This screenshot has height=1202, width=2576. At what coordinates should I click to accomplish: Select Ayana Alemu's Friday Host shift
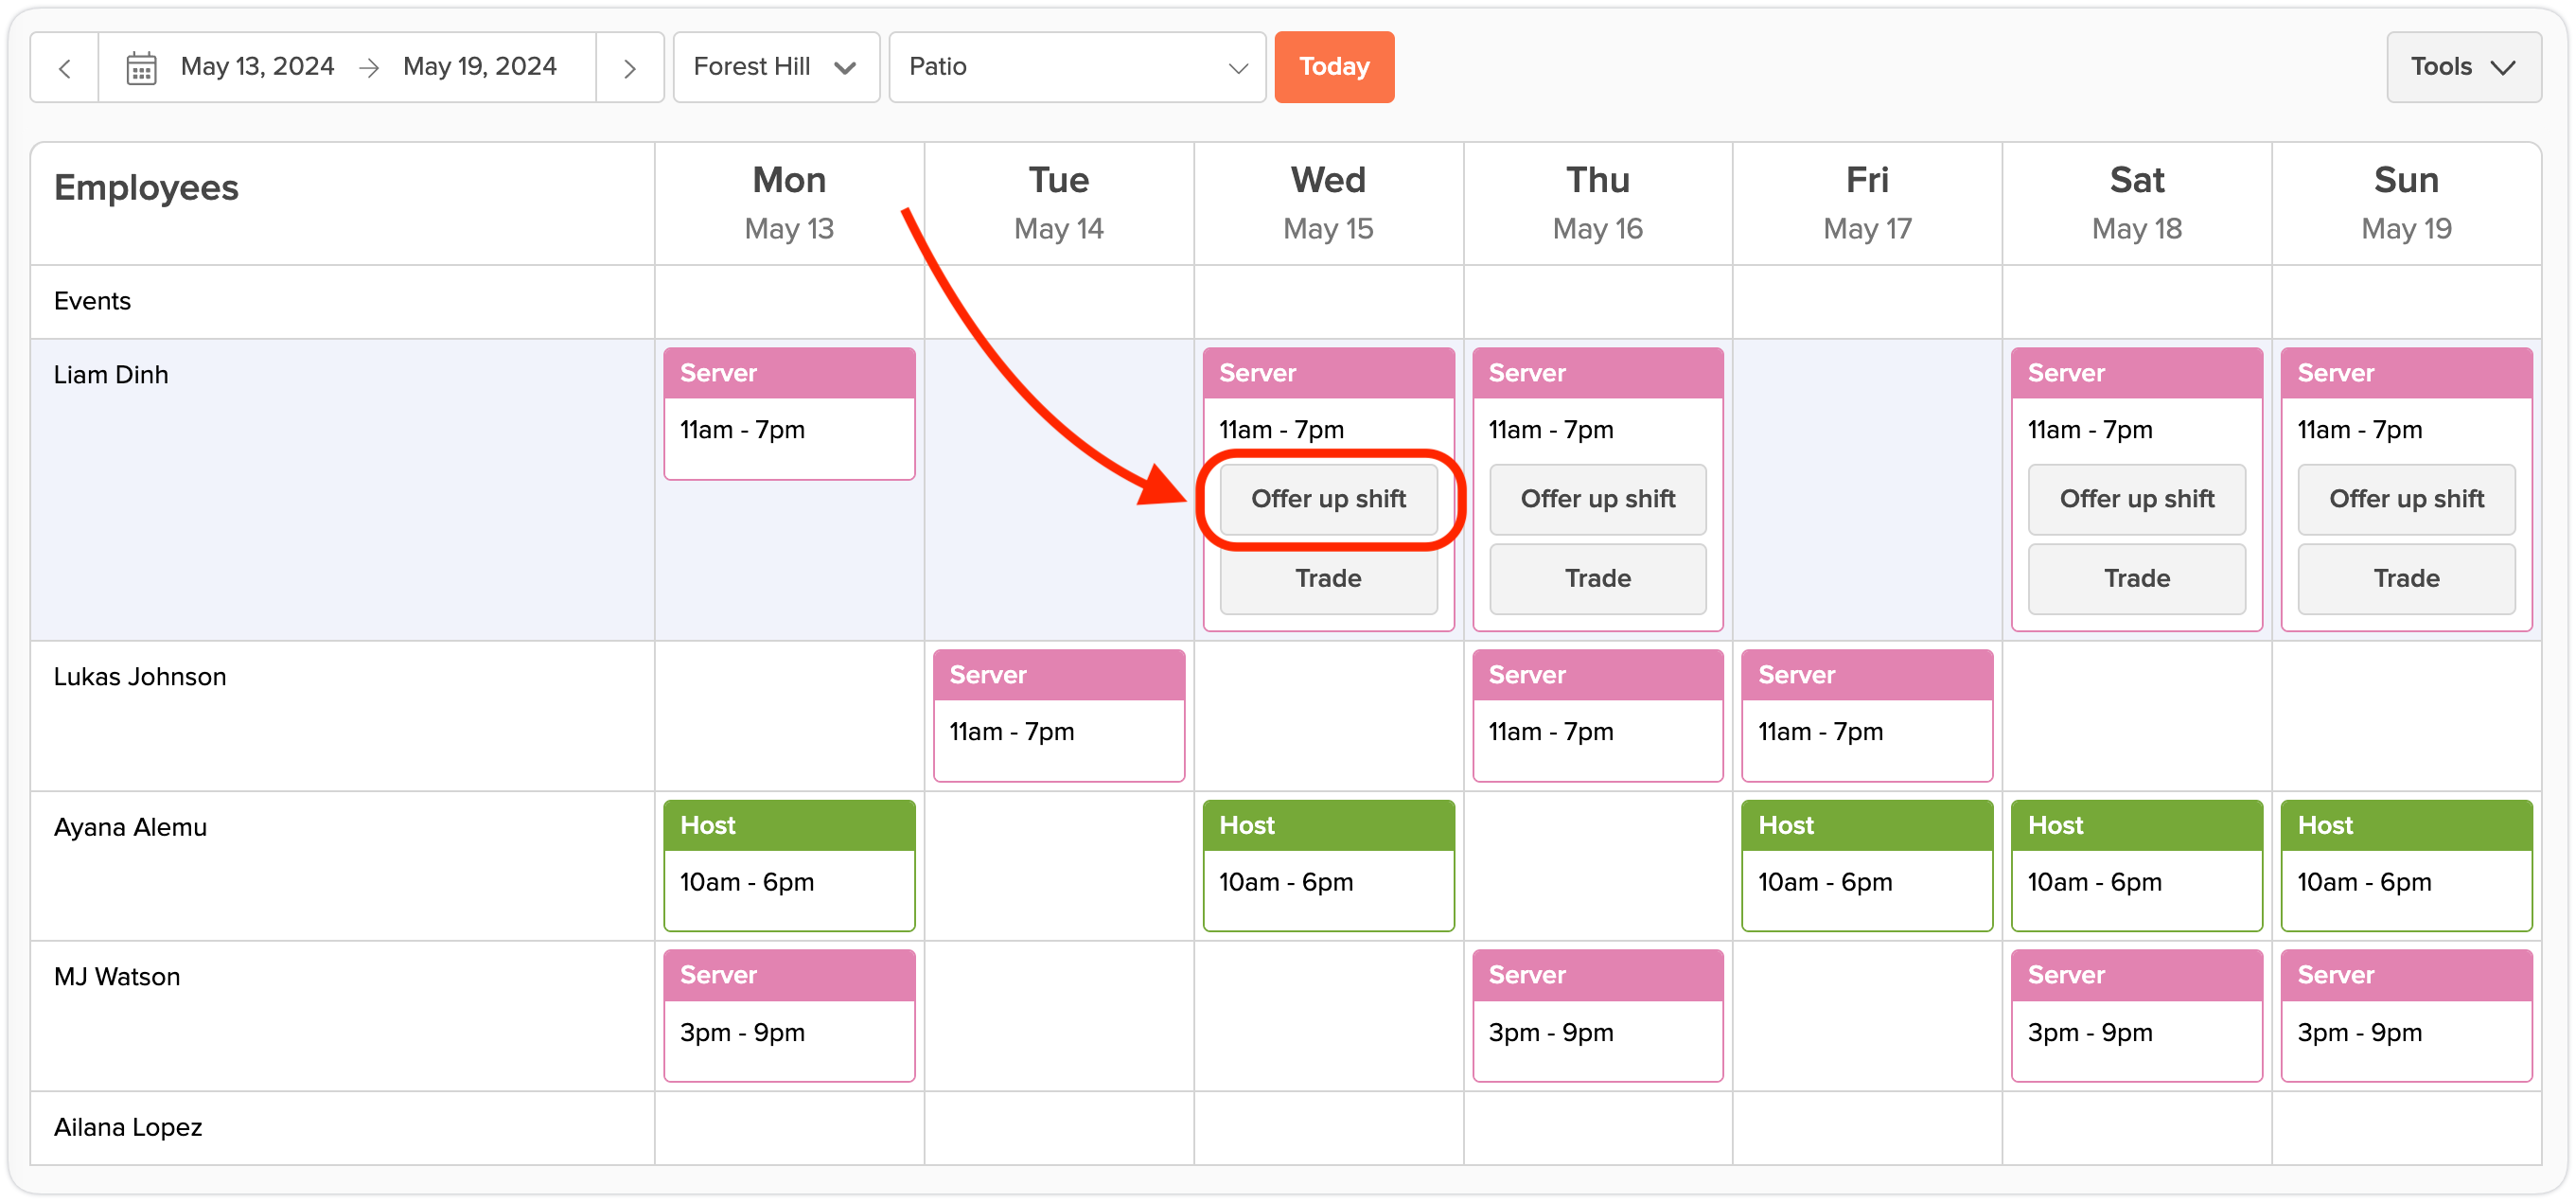click(x=1866, y=865)
